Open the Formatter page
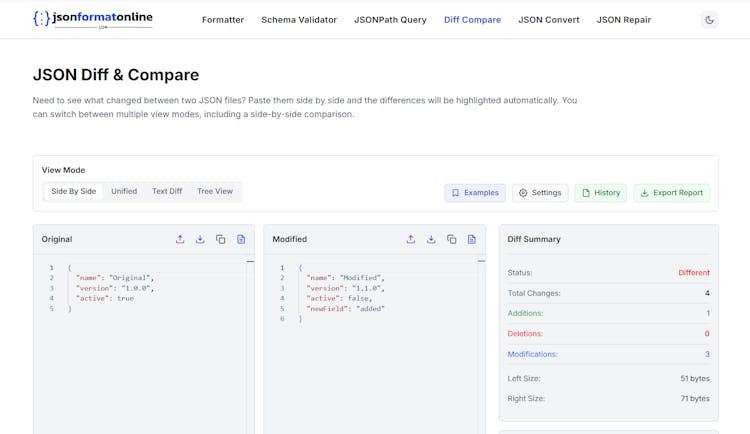Viewport: 750px width, 434px height. point(223,20)
